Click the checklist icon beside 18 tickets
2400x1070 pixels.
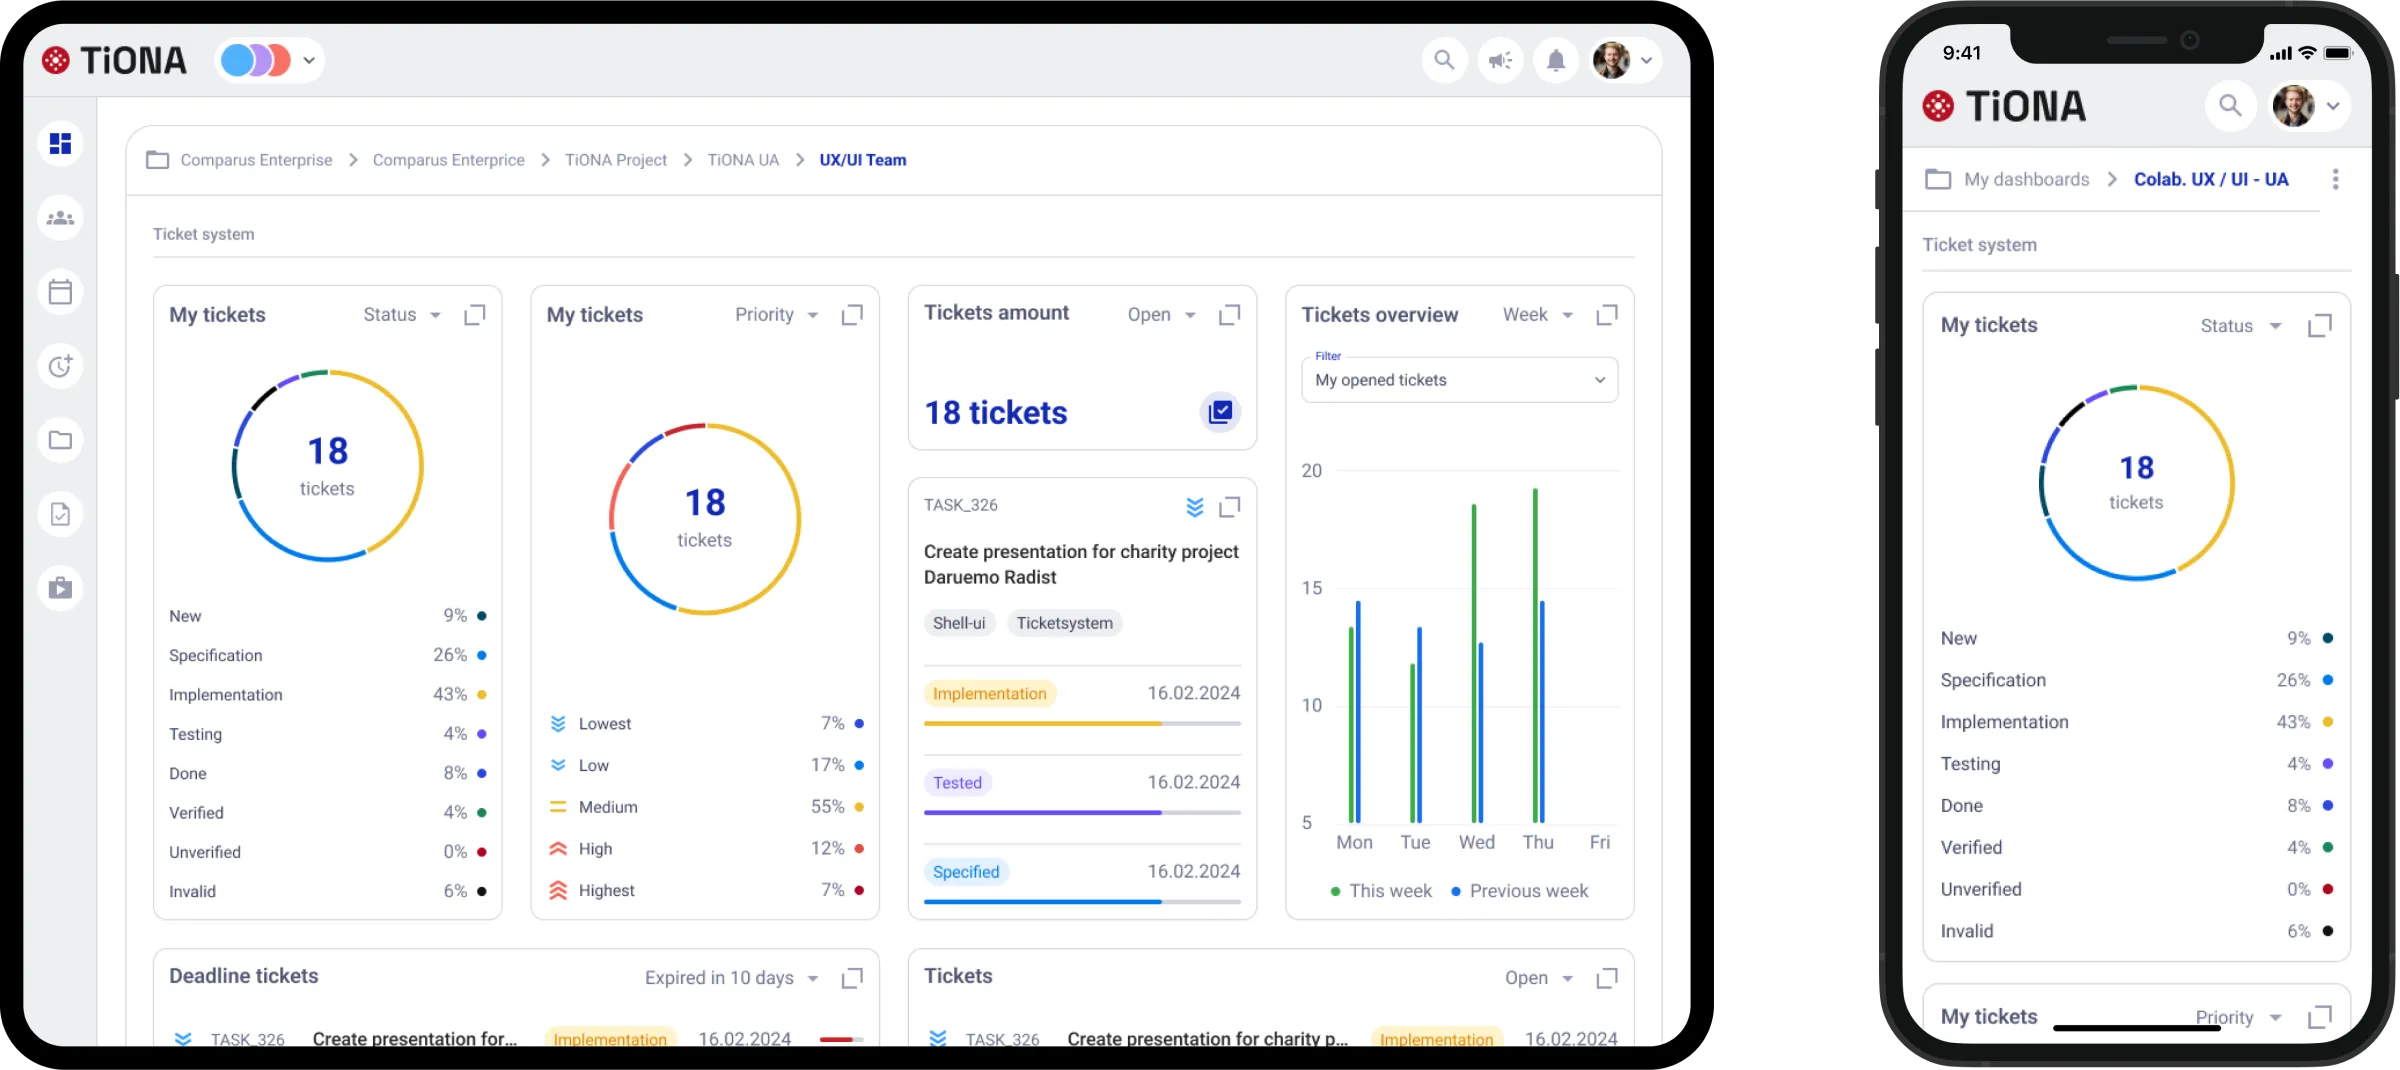(1220, 412)
